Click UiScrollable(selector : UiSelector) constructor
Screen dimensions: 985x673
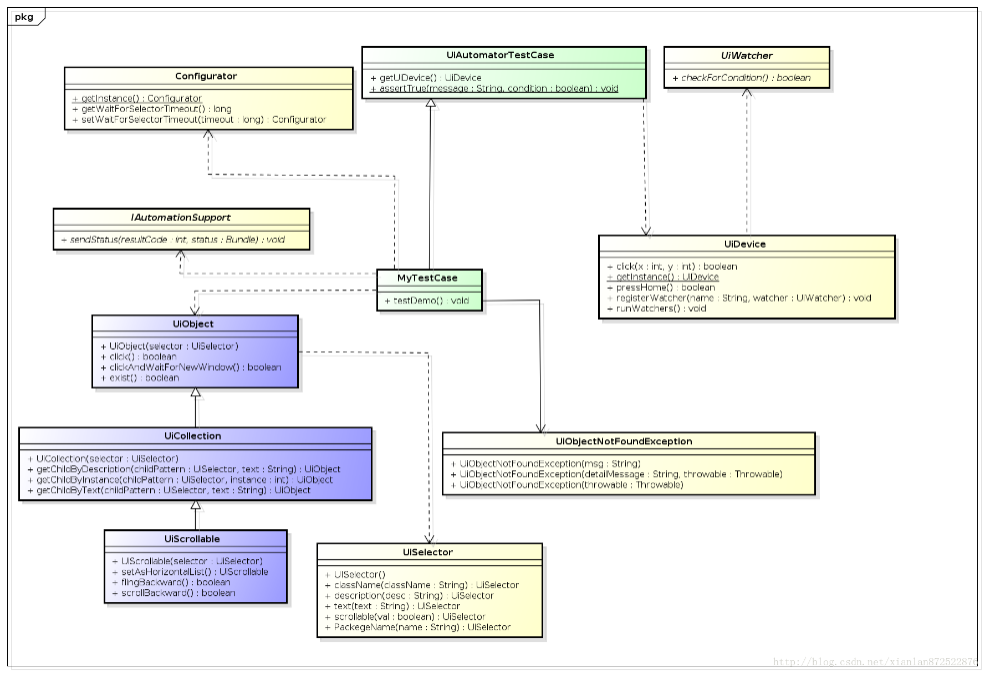(188, 561)
